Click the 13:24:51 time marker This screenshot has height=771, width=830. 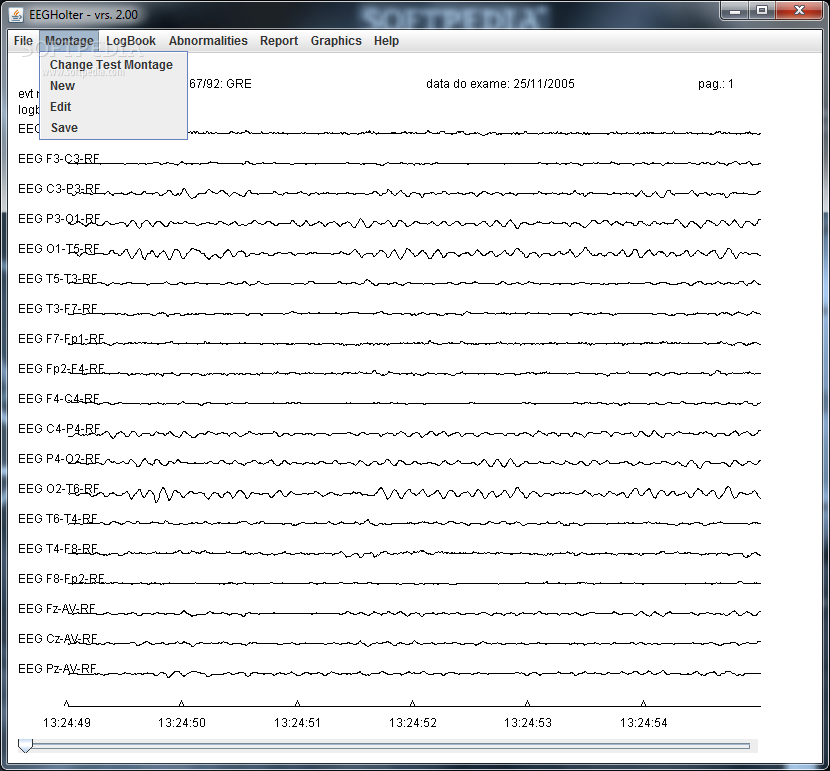click(x=297, y=722)
